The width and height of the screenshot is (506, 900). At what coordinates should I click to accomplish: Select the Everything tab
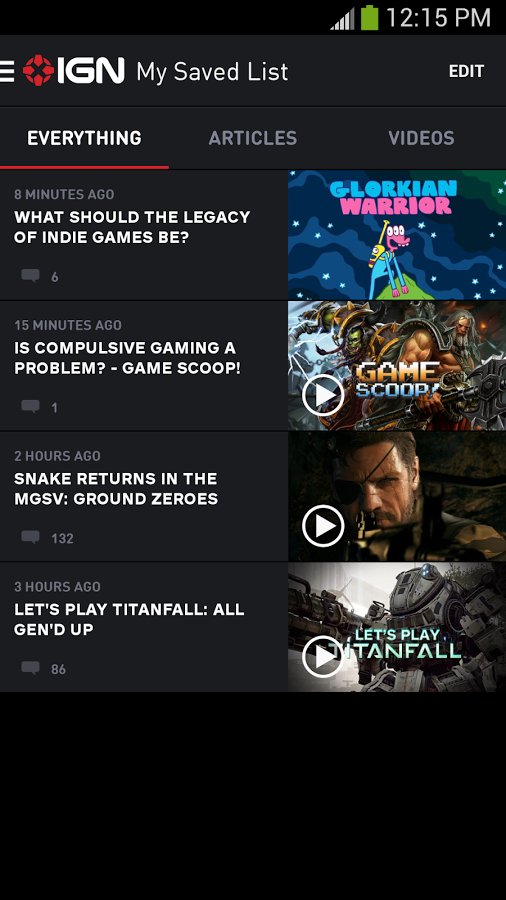[x=84, y=138]
